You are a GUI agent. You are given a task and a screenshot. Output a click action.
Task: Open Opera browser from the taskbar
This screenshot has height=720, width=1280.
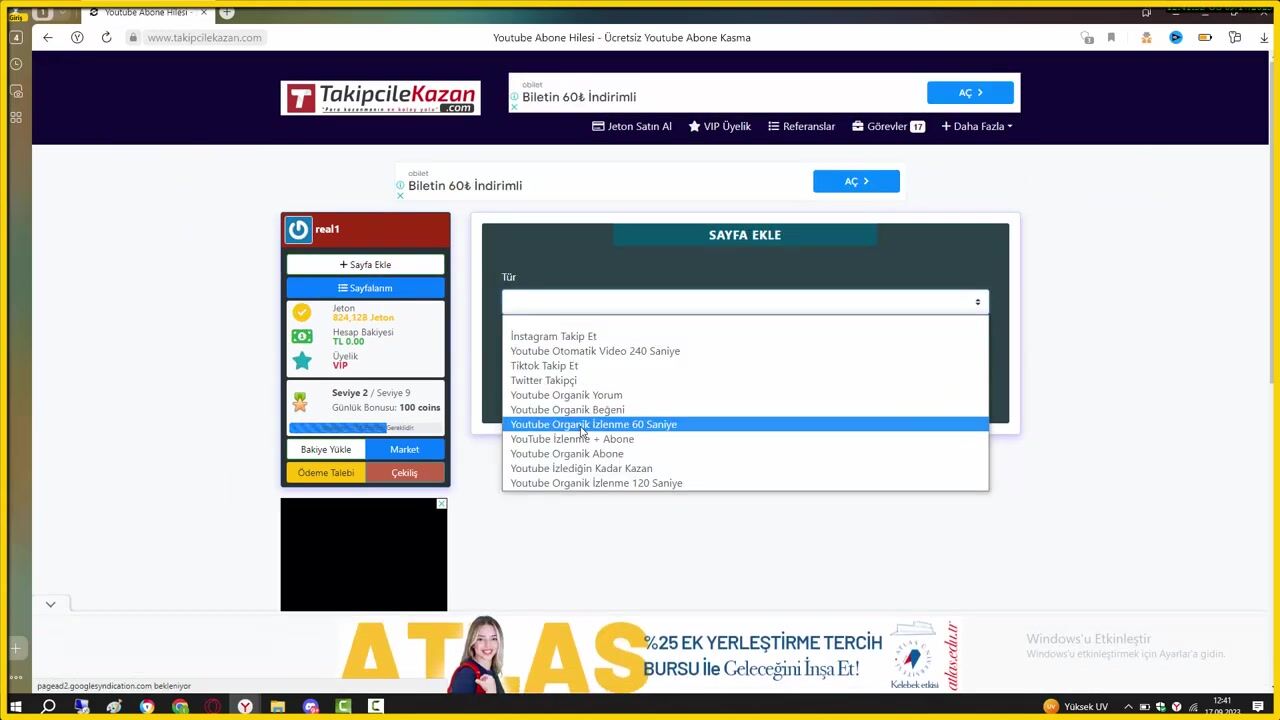coord(212,706)
